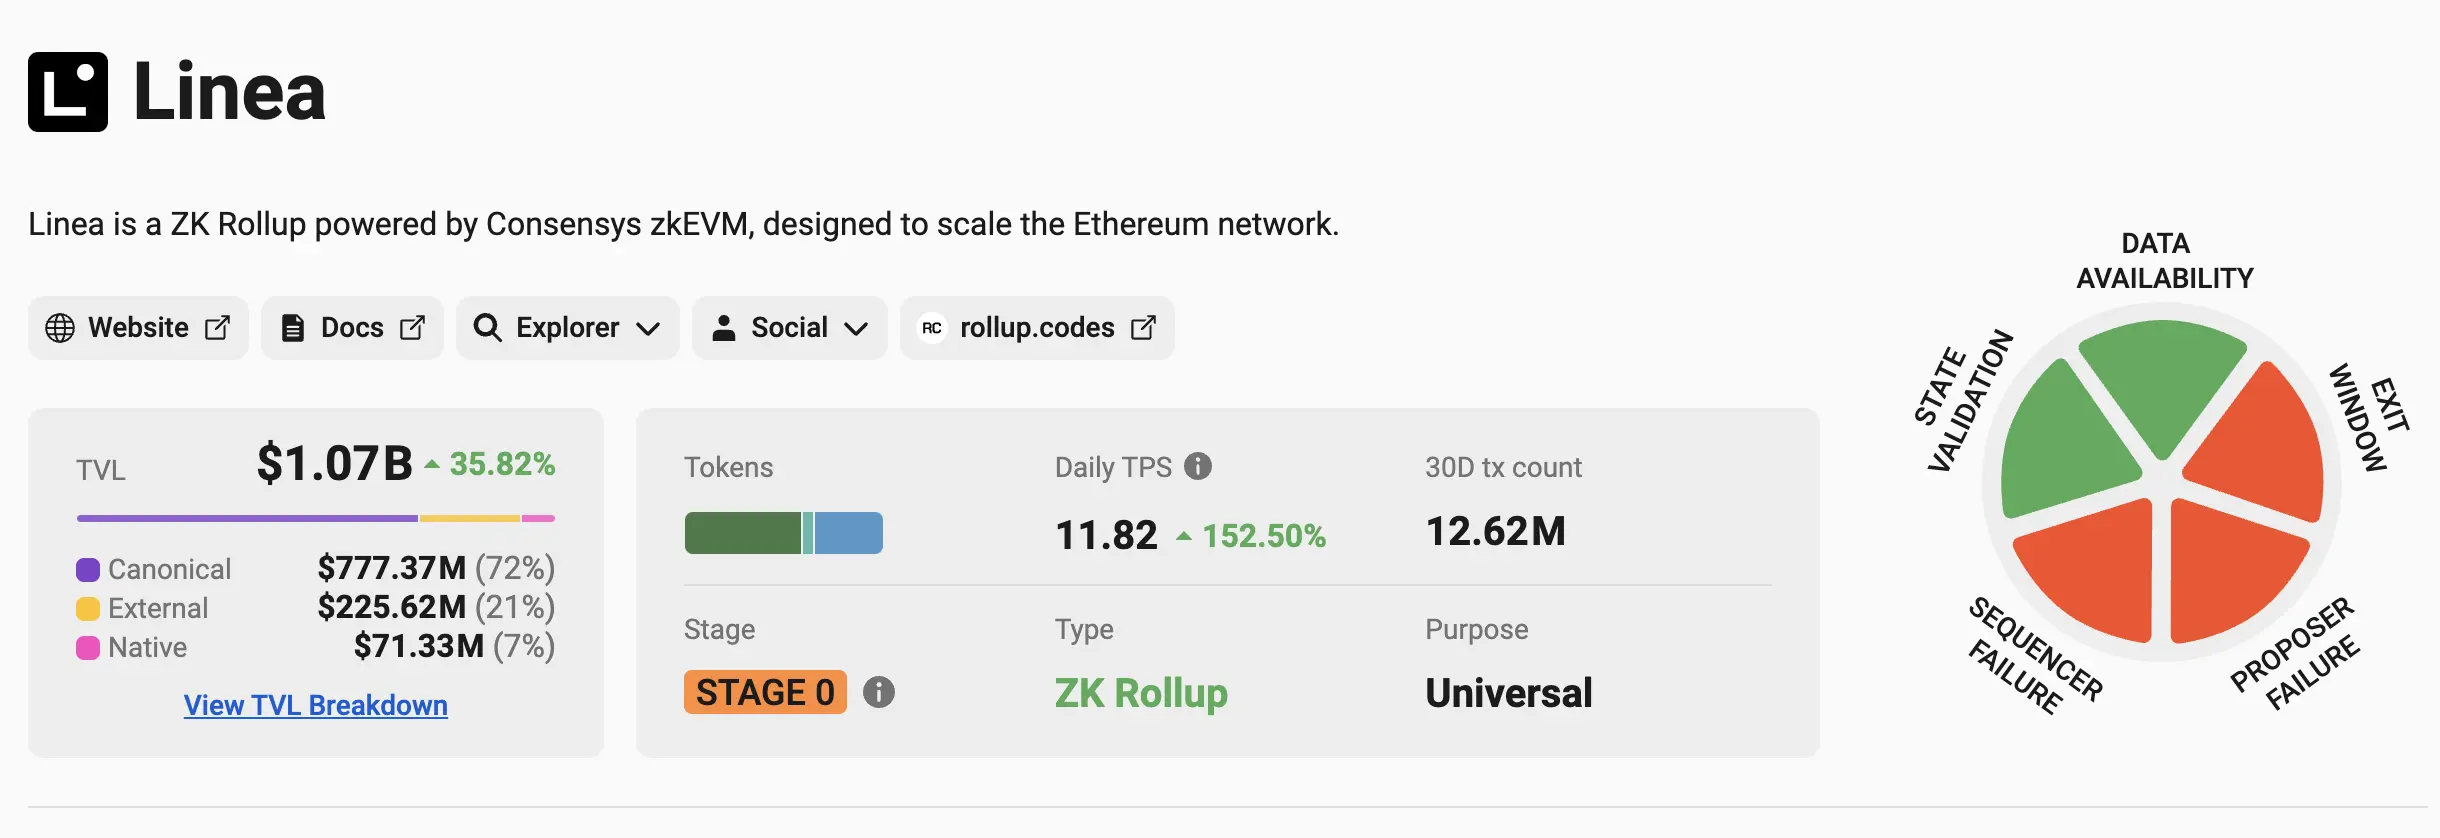Click the person icon on Social button
The width and height of the screenshot is (2440, 838).
(724, 328)
